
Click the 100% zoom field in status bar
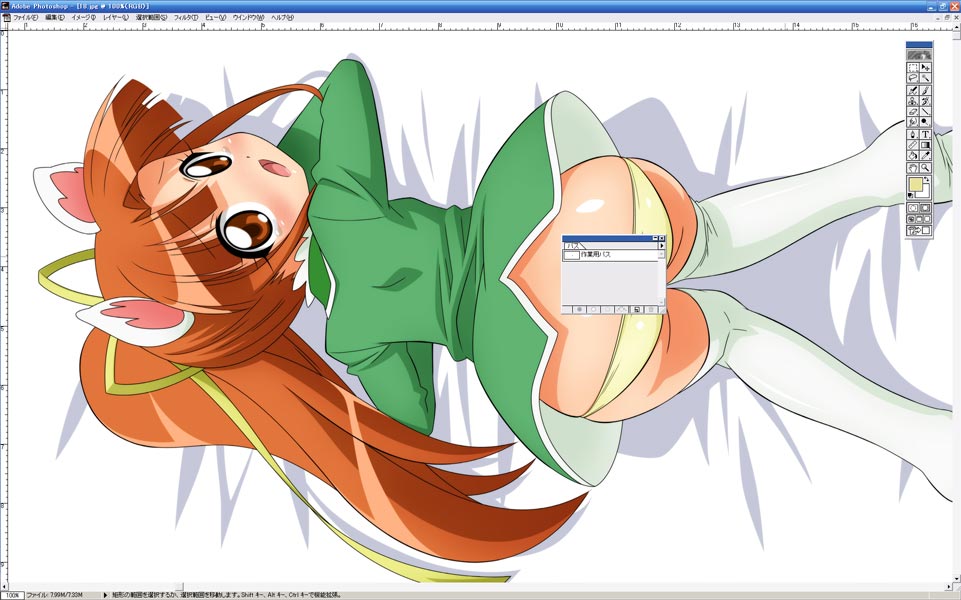[12, 594]
